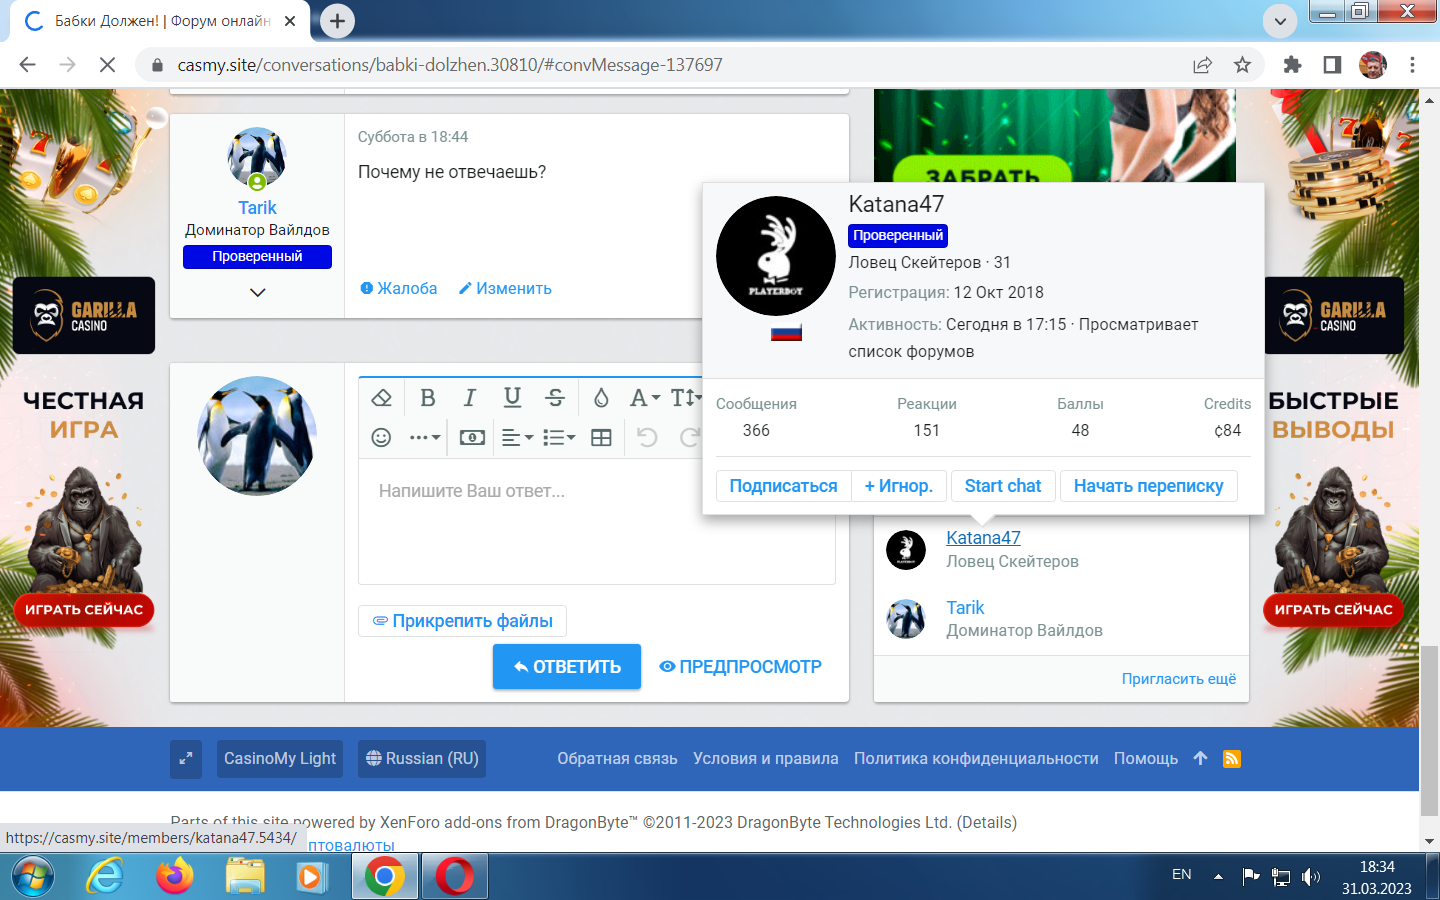Click the banknote money icon in editor
This screenshot has height=900, width=1440.
472,437
